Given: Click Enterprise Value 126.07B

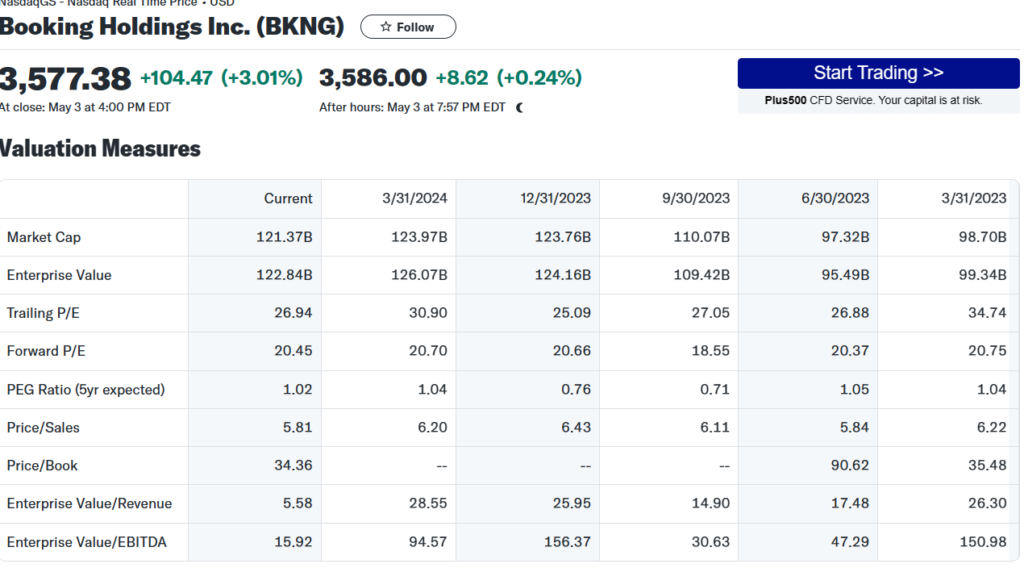Looking at the screenshot, I should tap(419, 275).
